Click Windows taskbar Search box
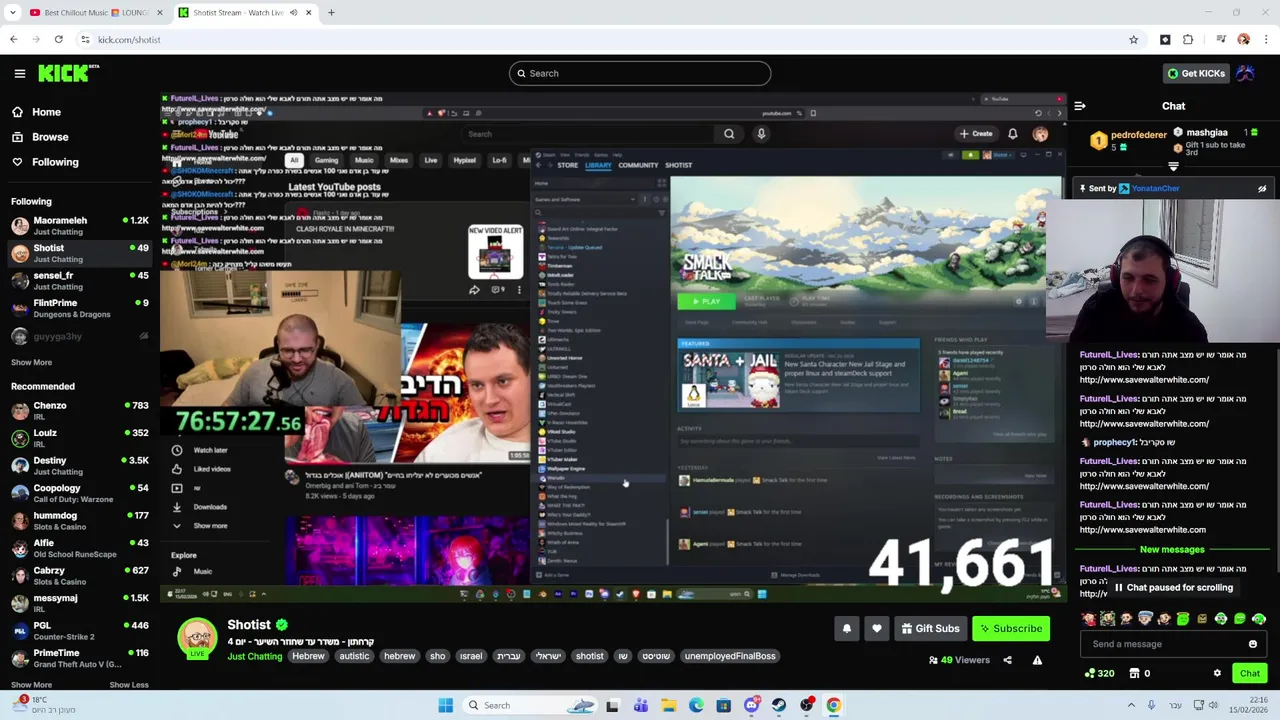The height and width of the screenshot is (720, 1280). click(530, 705)
